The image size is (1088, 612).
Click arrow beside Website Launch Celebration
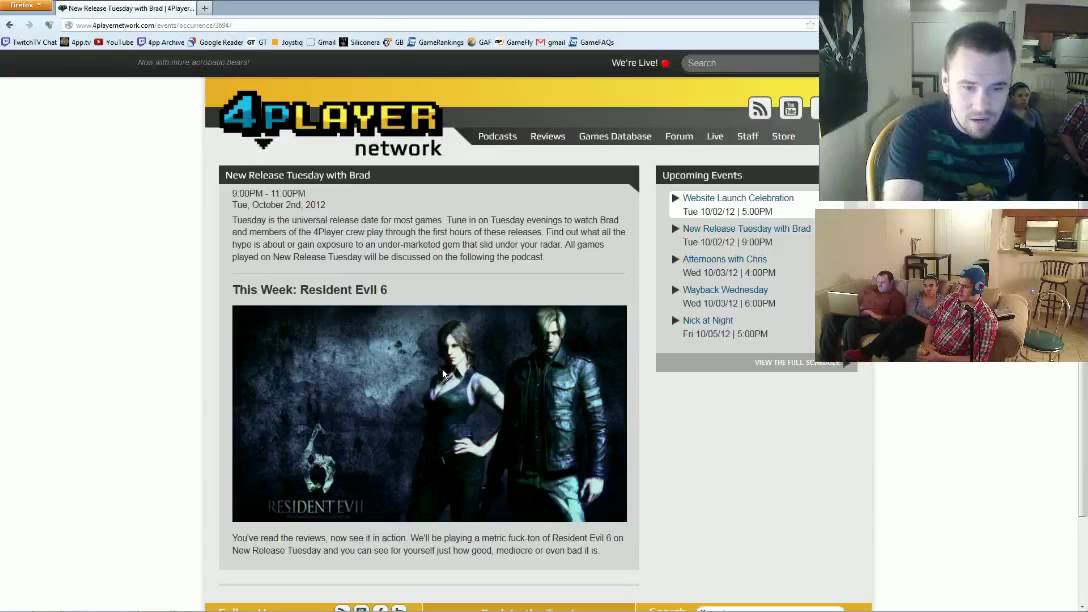(x=675, y=198)
